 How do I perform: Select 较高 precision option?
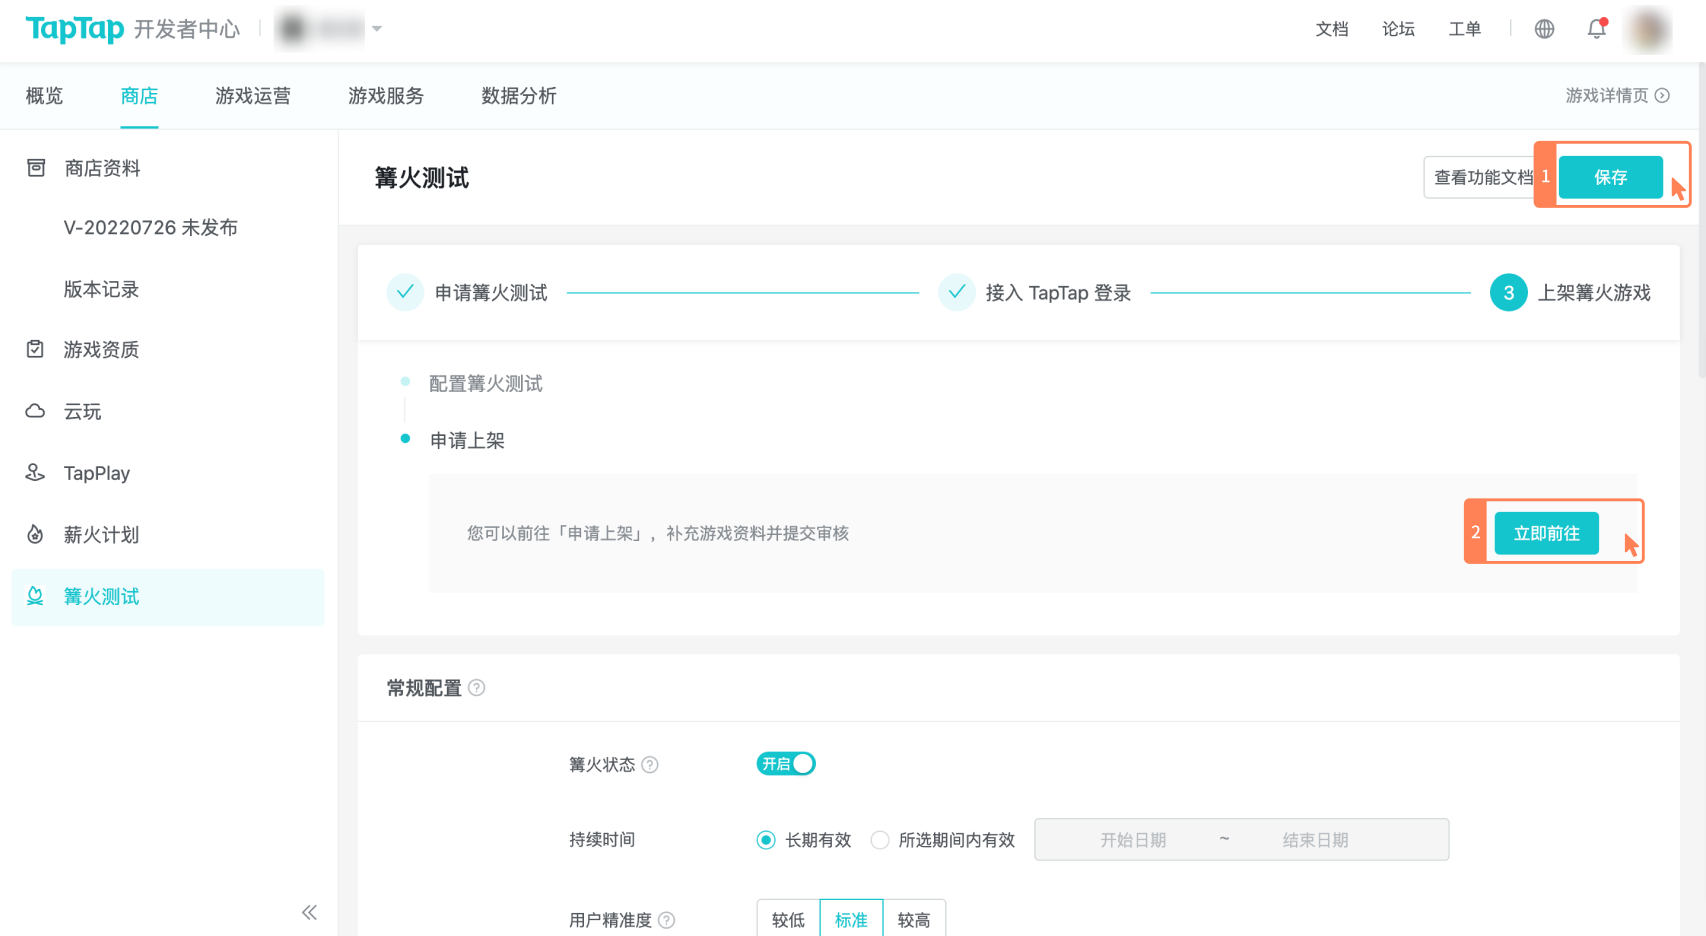click(x=914, y=919)
